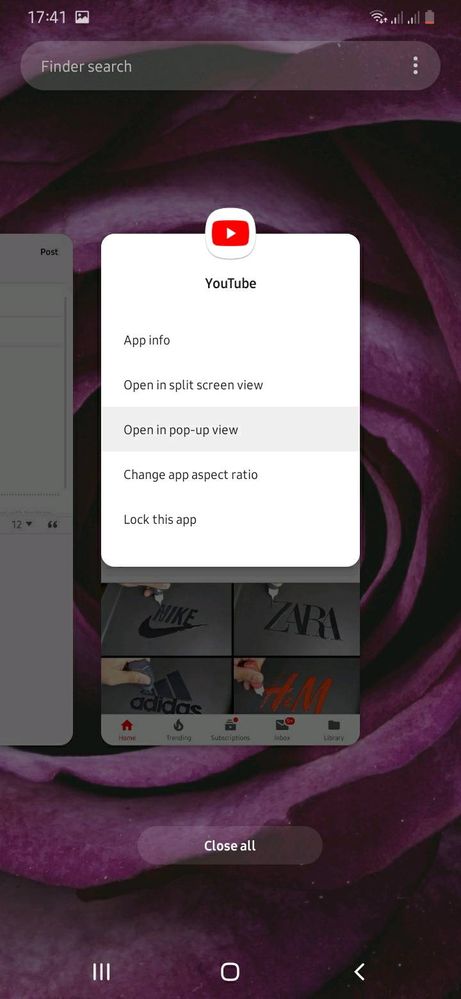
Task: Open the Trending tab in YouTube preview
Action: tap(179, 730)
